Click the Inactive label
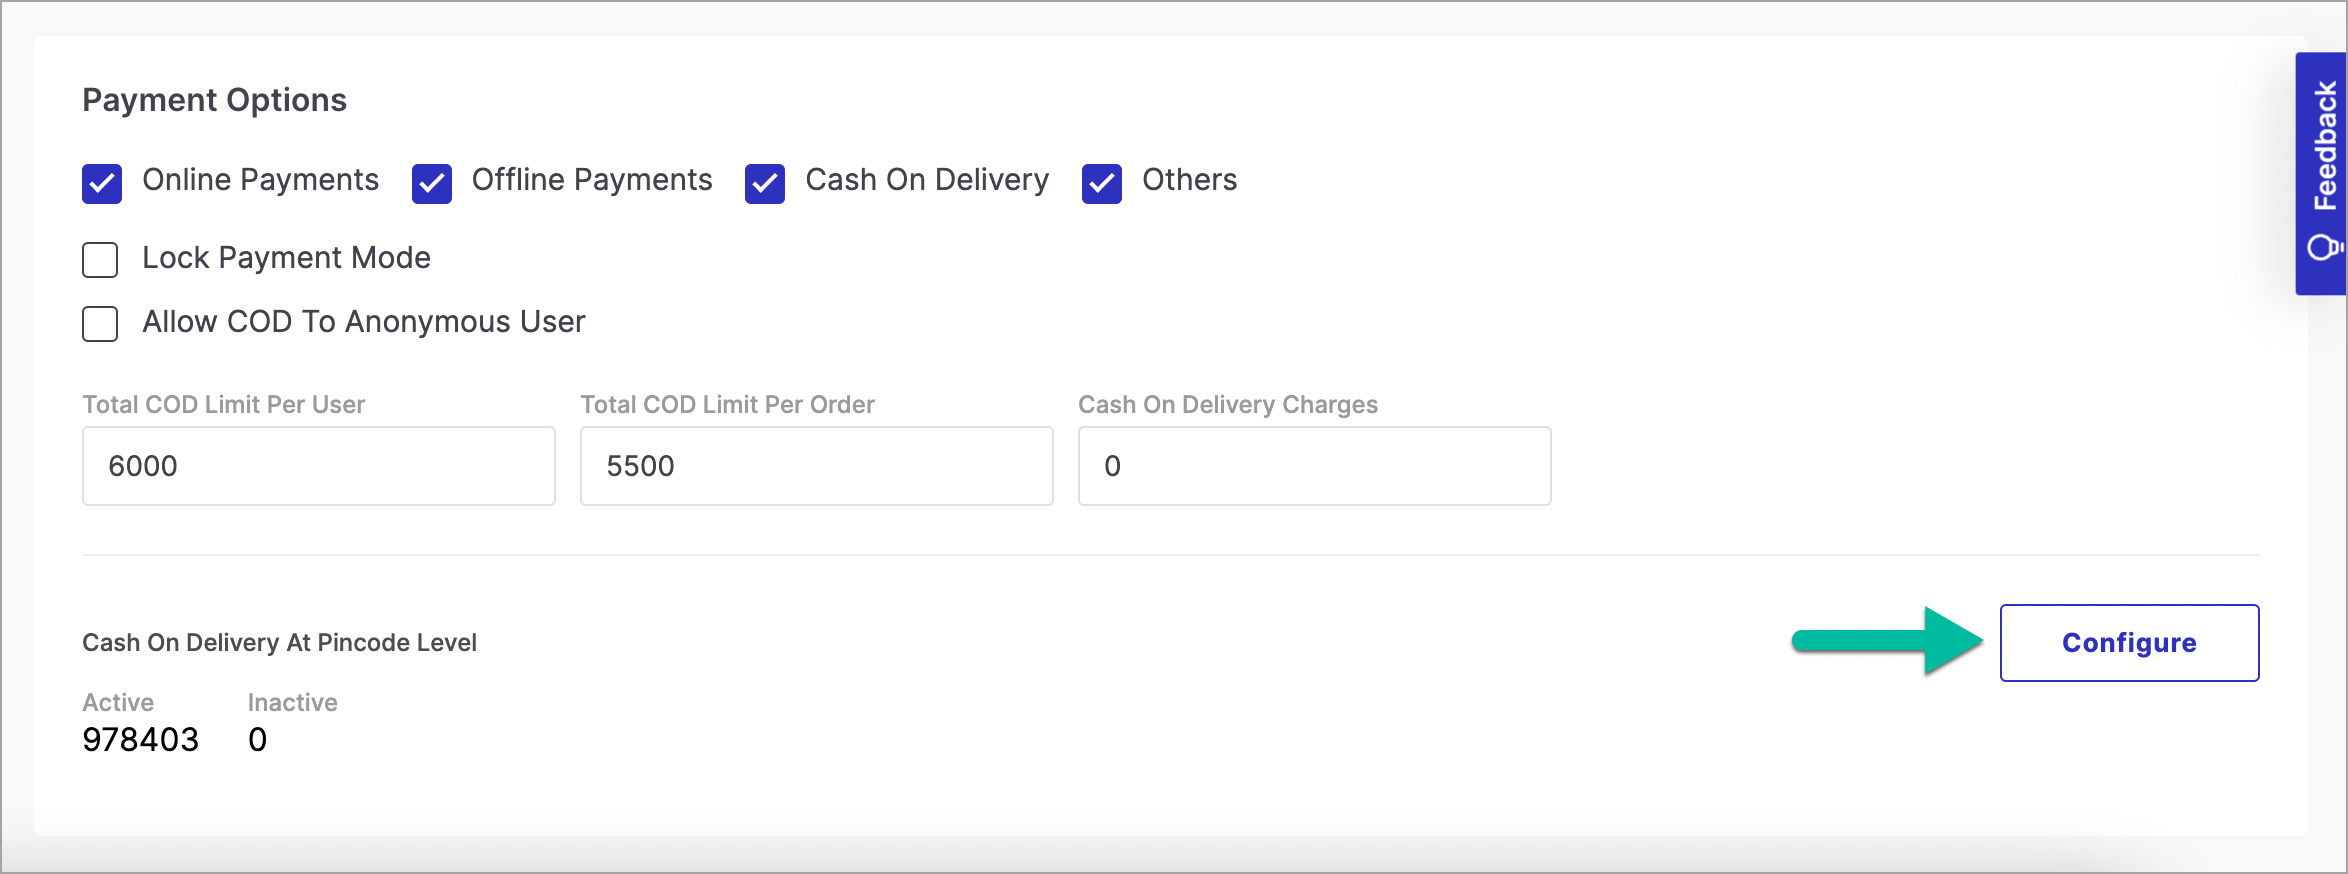 pos(293,703)
